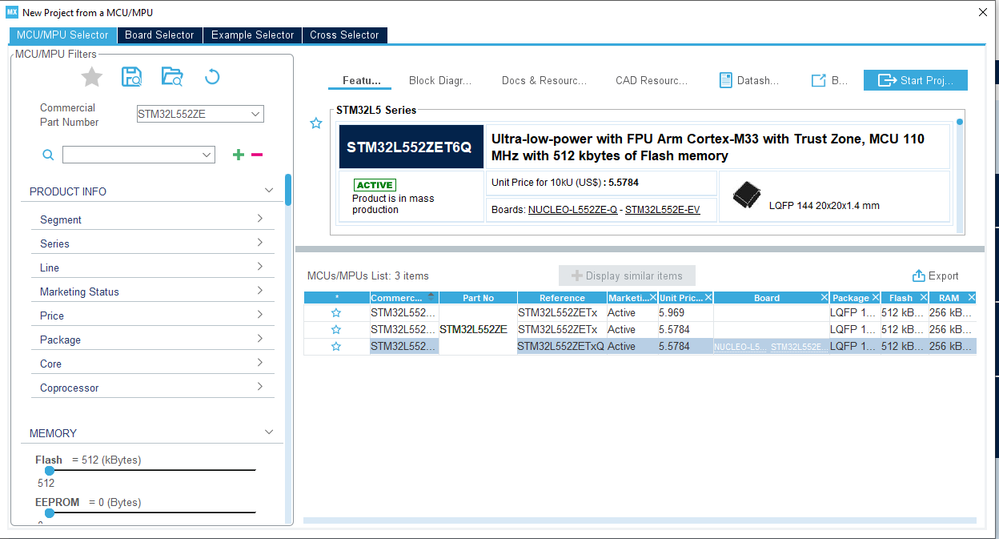Image resolution: width=999 pixels, height=539 pixels.
Task: Open the Datasheet document icon
Action: [725, 80]
